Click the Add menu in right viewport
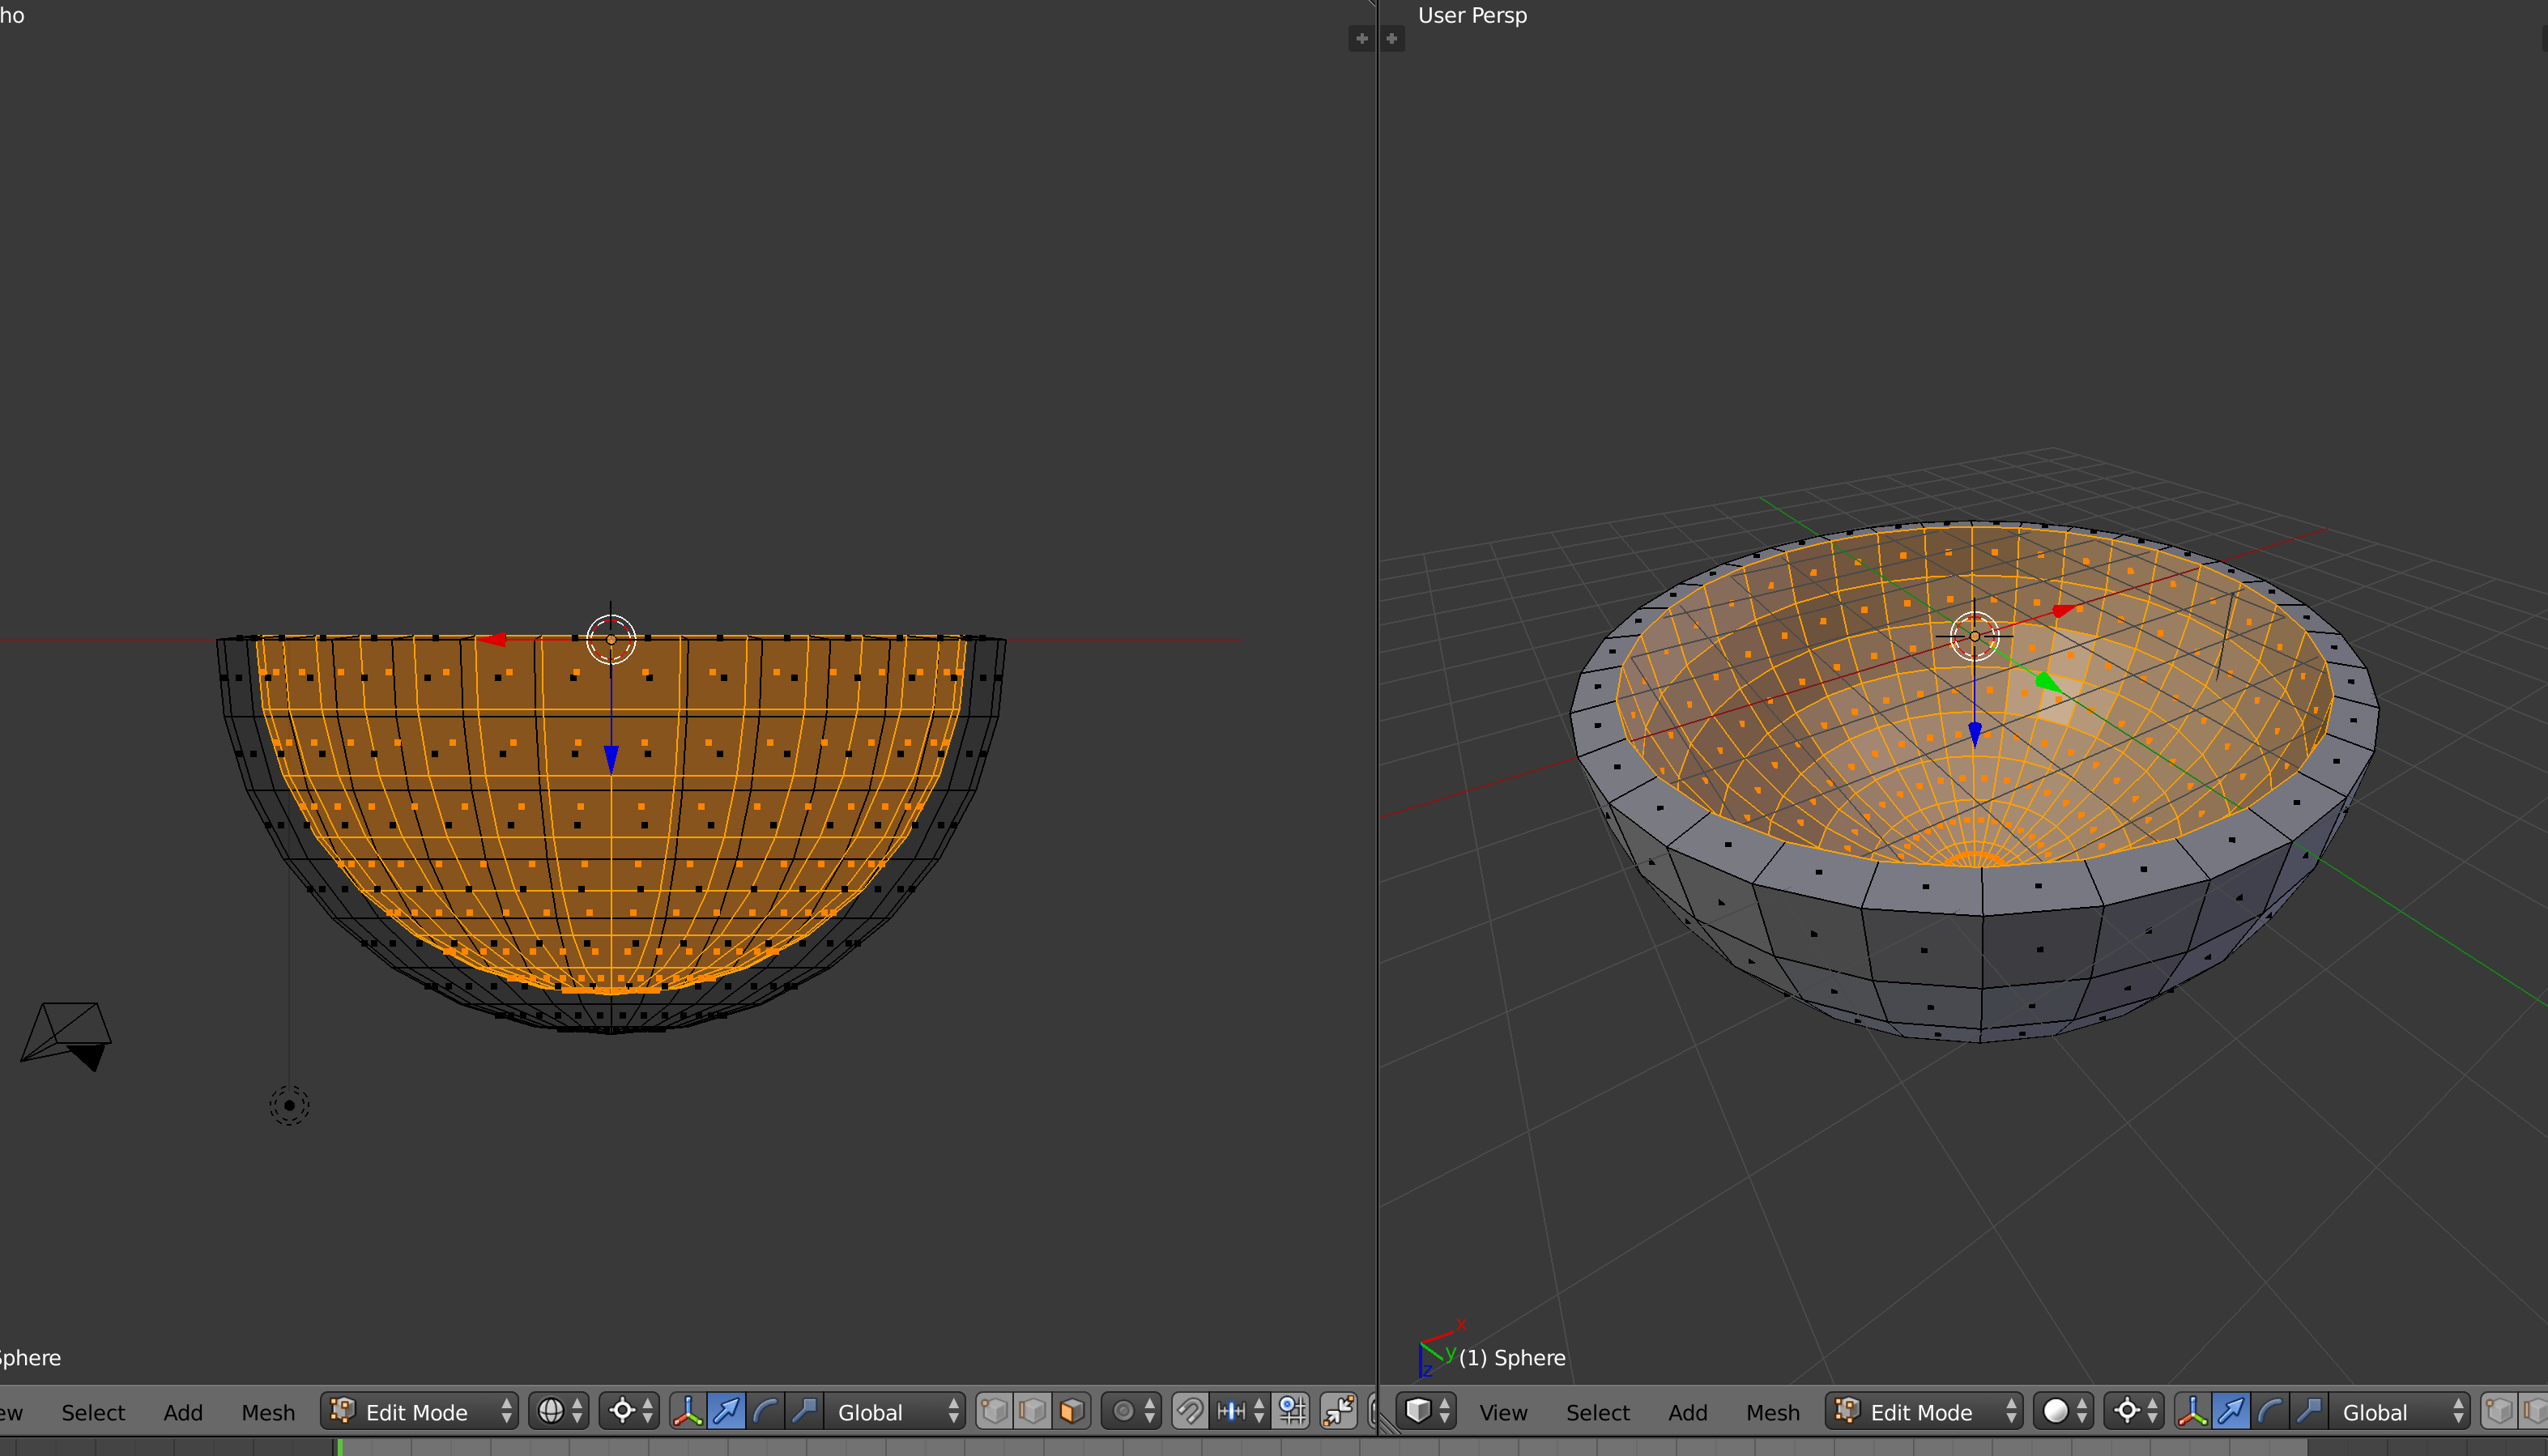Image resolution: width=2548 pixels, height=1456 pixels. coord(1687,1412)
